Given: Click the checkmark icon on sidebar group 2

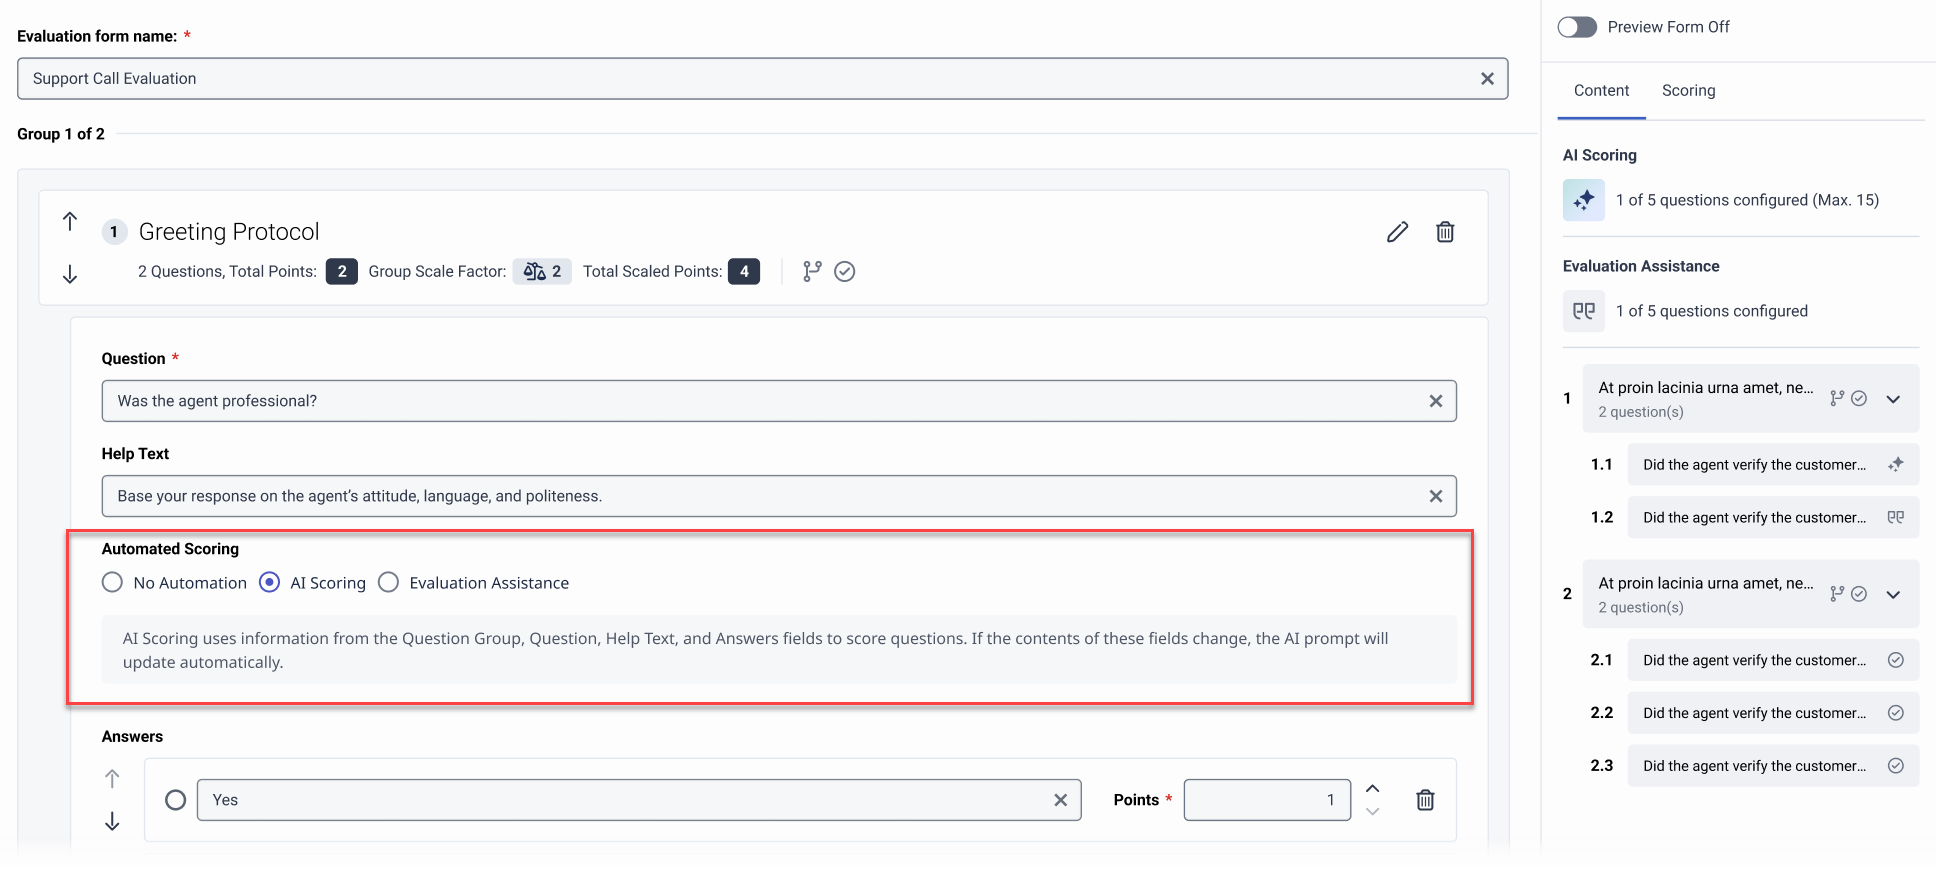Looking at the screenshot, I should pos(1859,594).
